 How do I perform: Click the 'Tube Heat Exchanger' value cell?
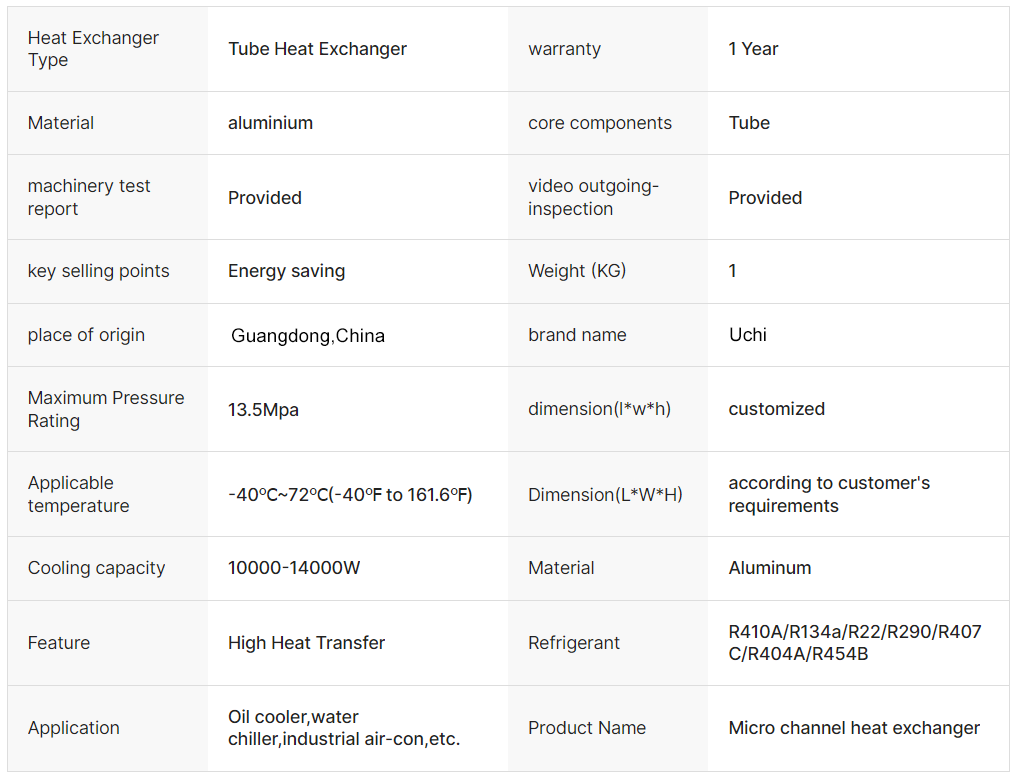(317, 49)
